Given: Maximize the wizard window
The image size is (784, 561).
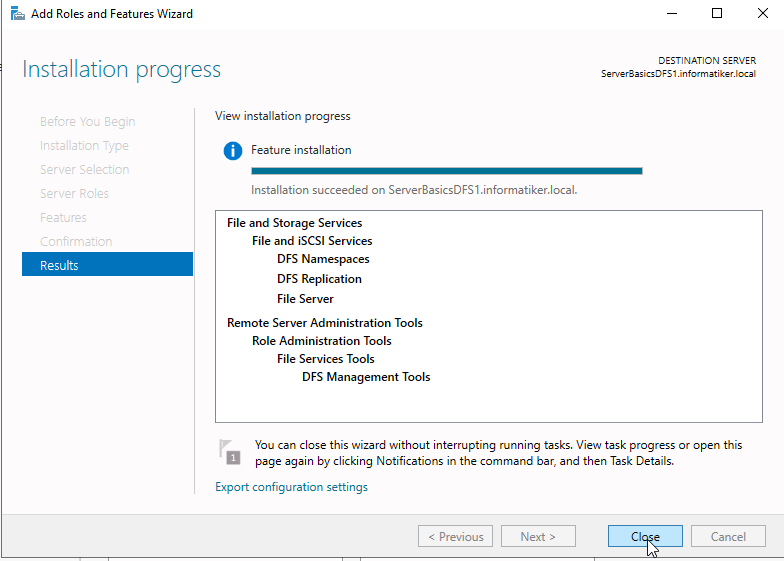Looking at the screenshot, I should tap(717, 14).
